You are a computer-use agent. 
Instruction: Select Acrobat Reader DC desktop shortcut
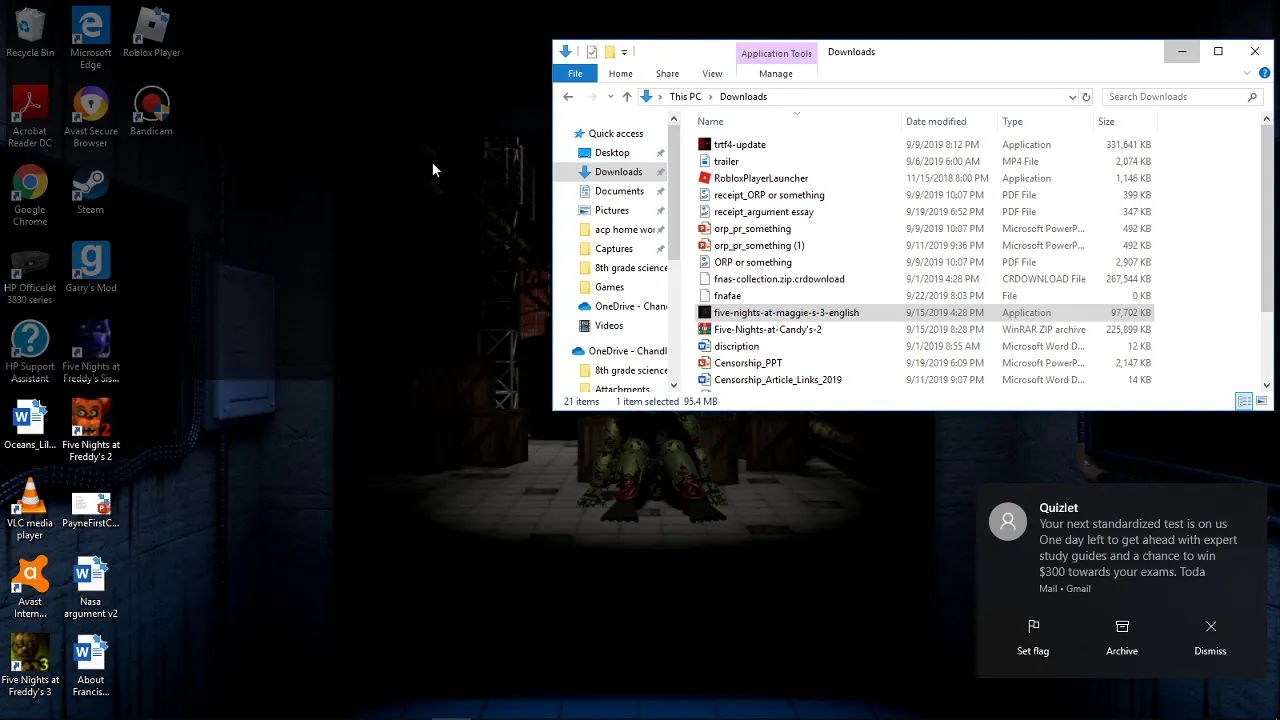pyautogui.click(x=30, y=117)
